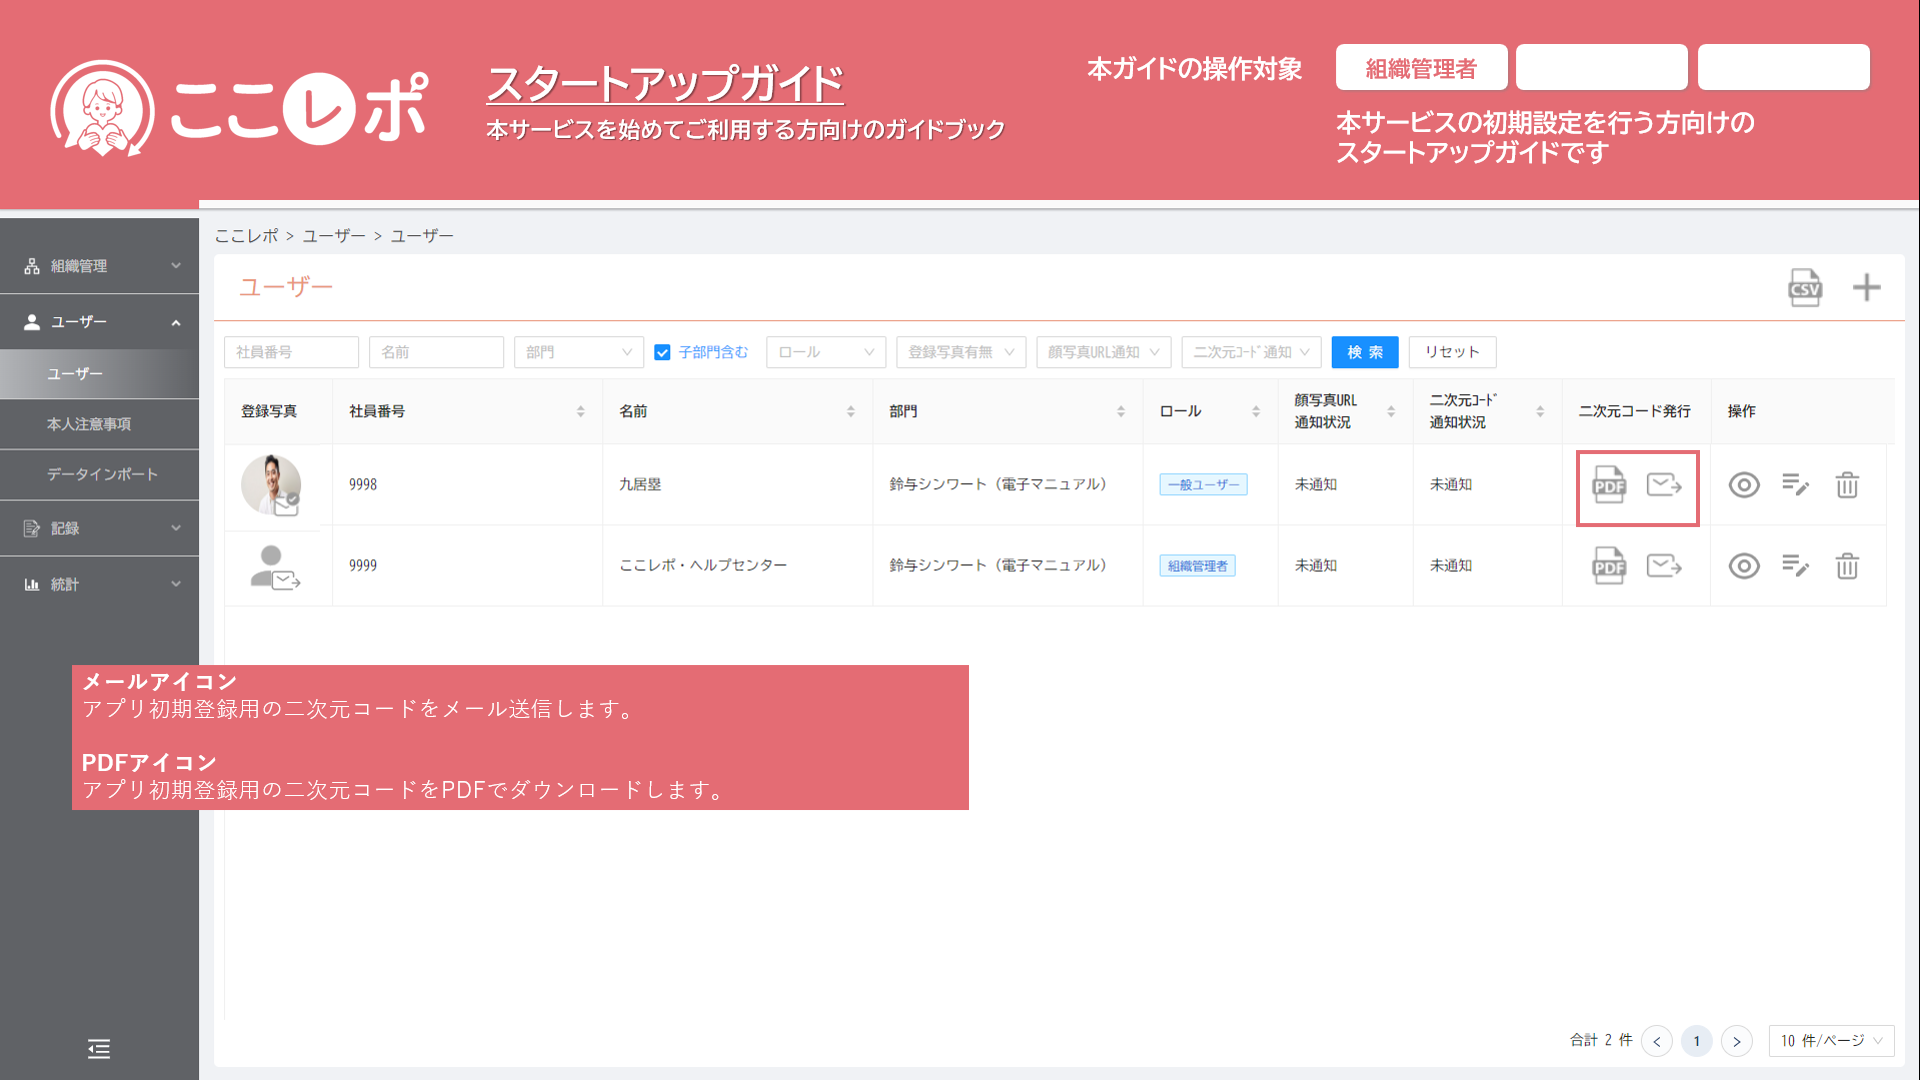
Task: Open the 10 件/ページ page size dropdown
Action: [x=1830, y=1041]
